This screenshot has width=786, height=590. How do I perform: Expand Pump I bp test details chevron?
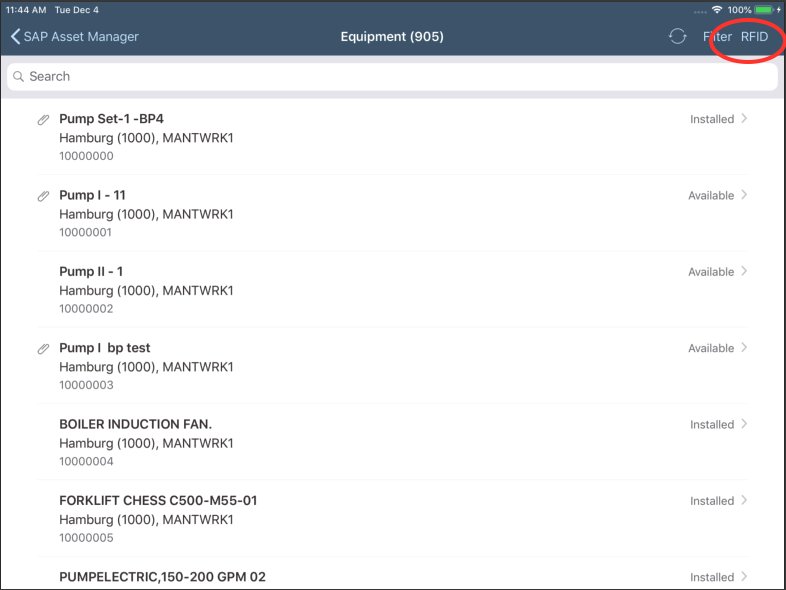[x=744, y=347]
